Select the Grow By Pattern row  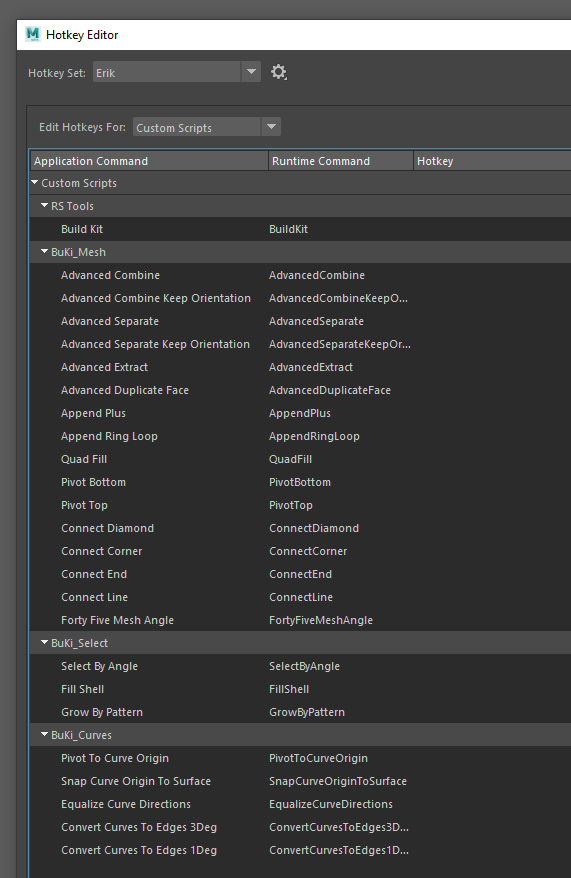[x=301, y=712]
